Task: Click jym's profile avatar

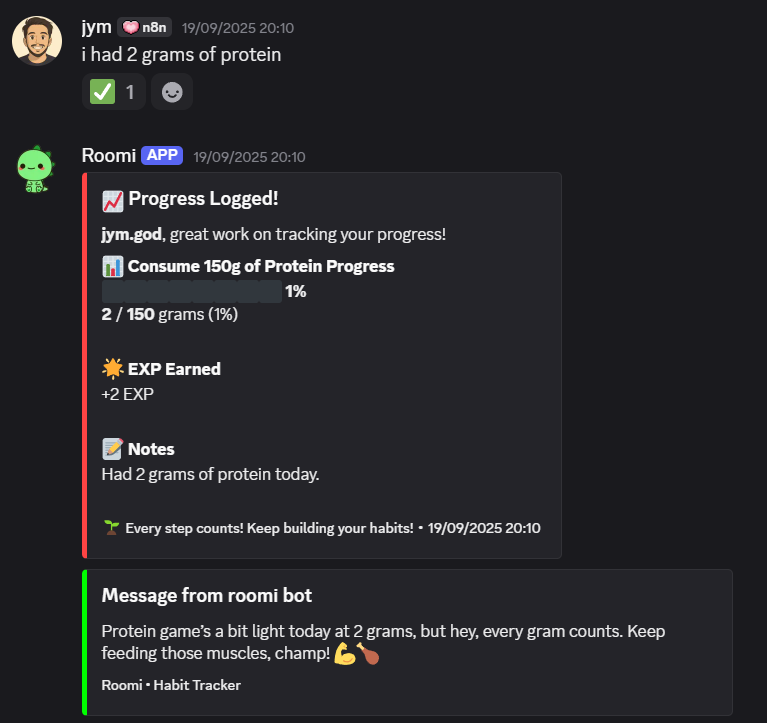Action: (36, 41)
